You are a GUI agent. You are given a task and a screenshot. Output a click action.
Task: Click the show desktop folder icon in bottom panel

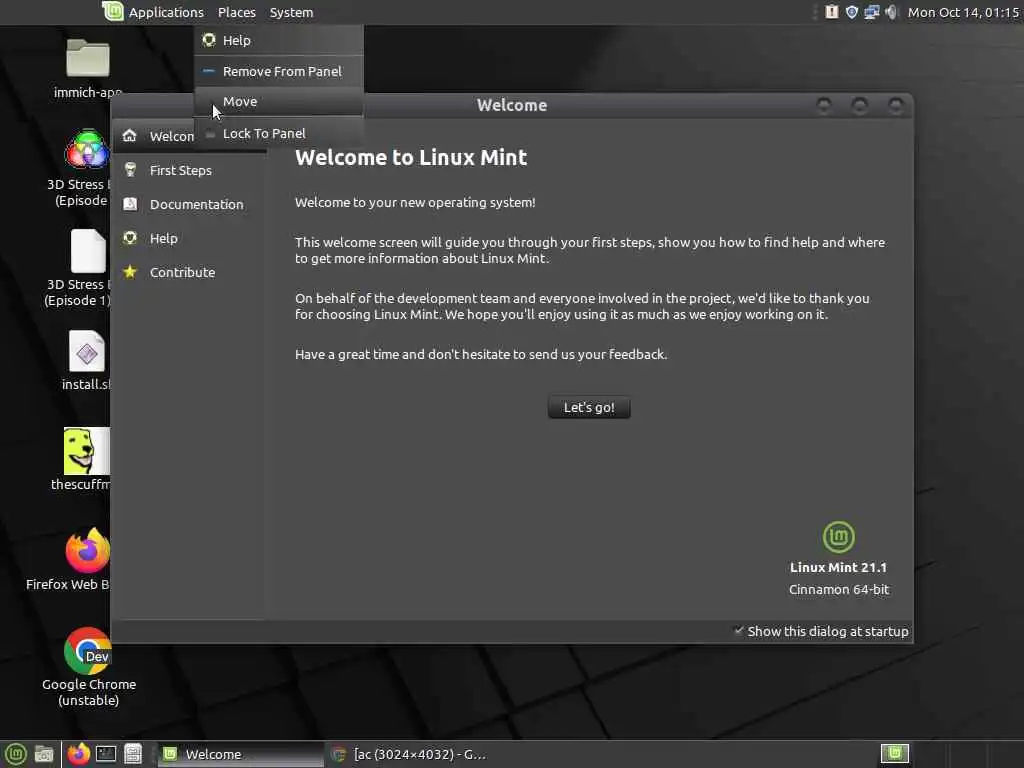pyautogui.click(x=44, y=754)
